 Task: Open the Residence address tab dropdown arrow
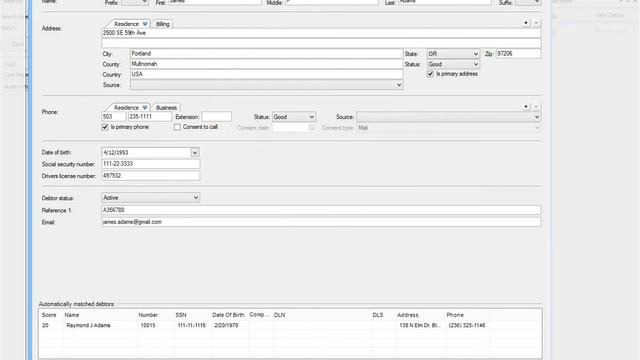[145, 24]
